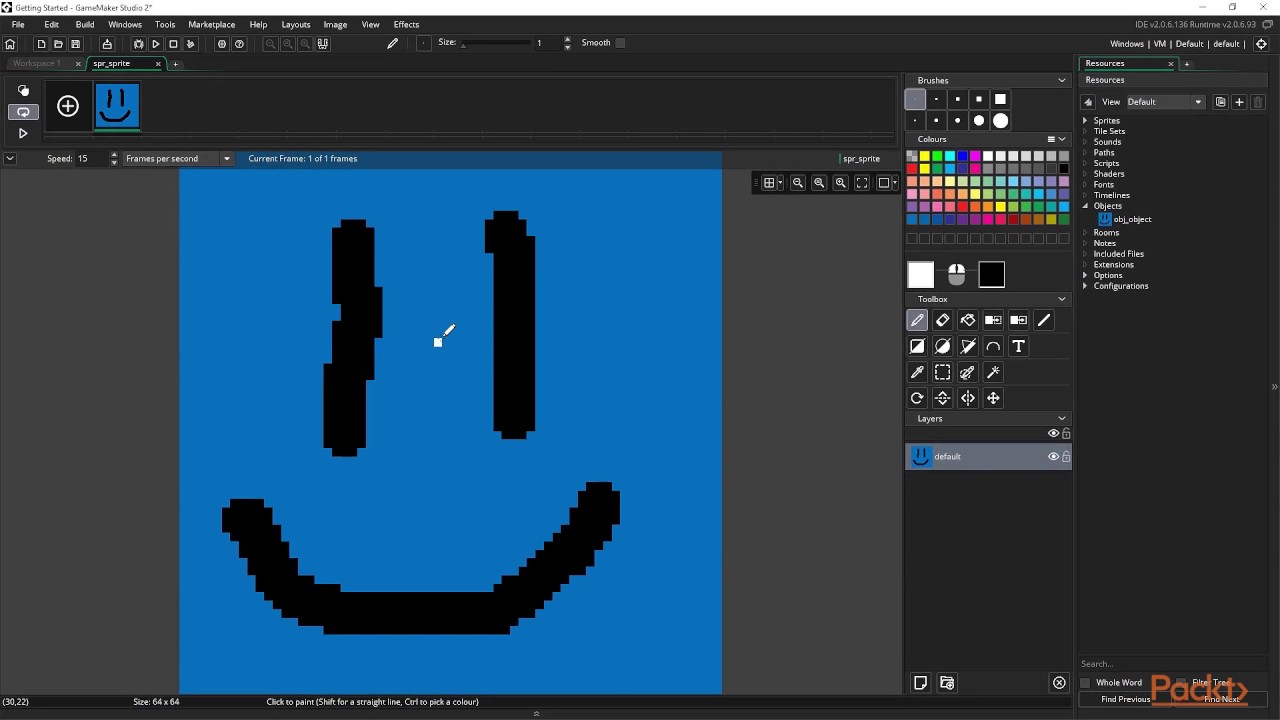The height and width of the screenshot is (720, 1280).
Task: Click the canvas grid options icon
Action: (x=768, y=183)
